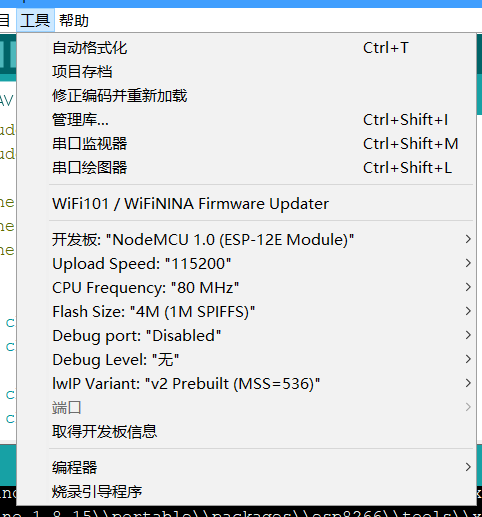Select 自动格式化 auto format entry
The width and height of the screenshot is (482, 517).
246,48
